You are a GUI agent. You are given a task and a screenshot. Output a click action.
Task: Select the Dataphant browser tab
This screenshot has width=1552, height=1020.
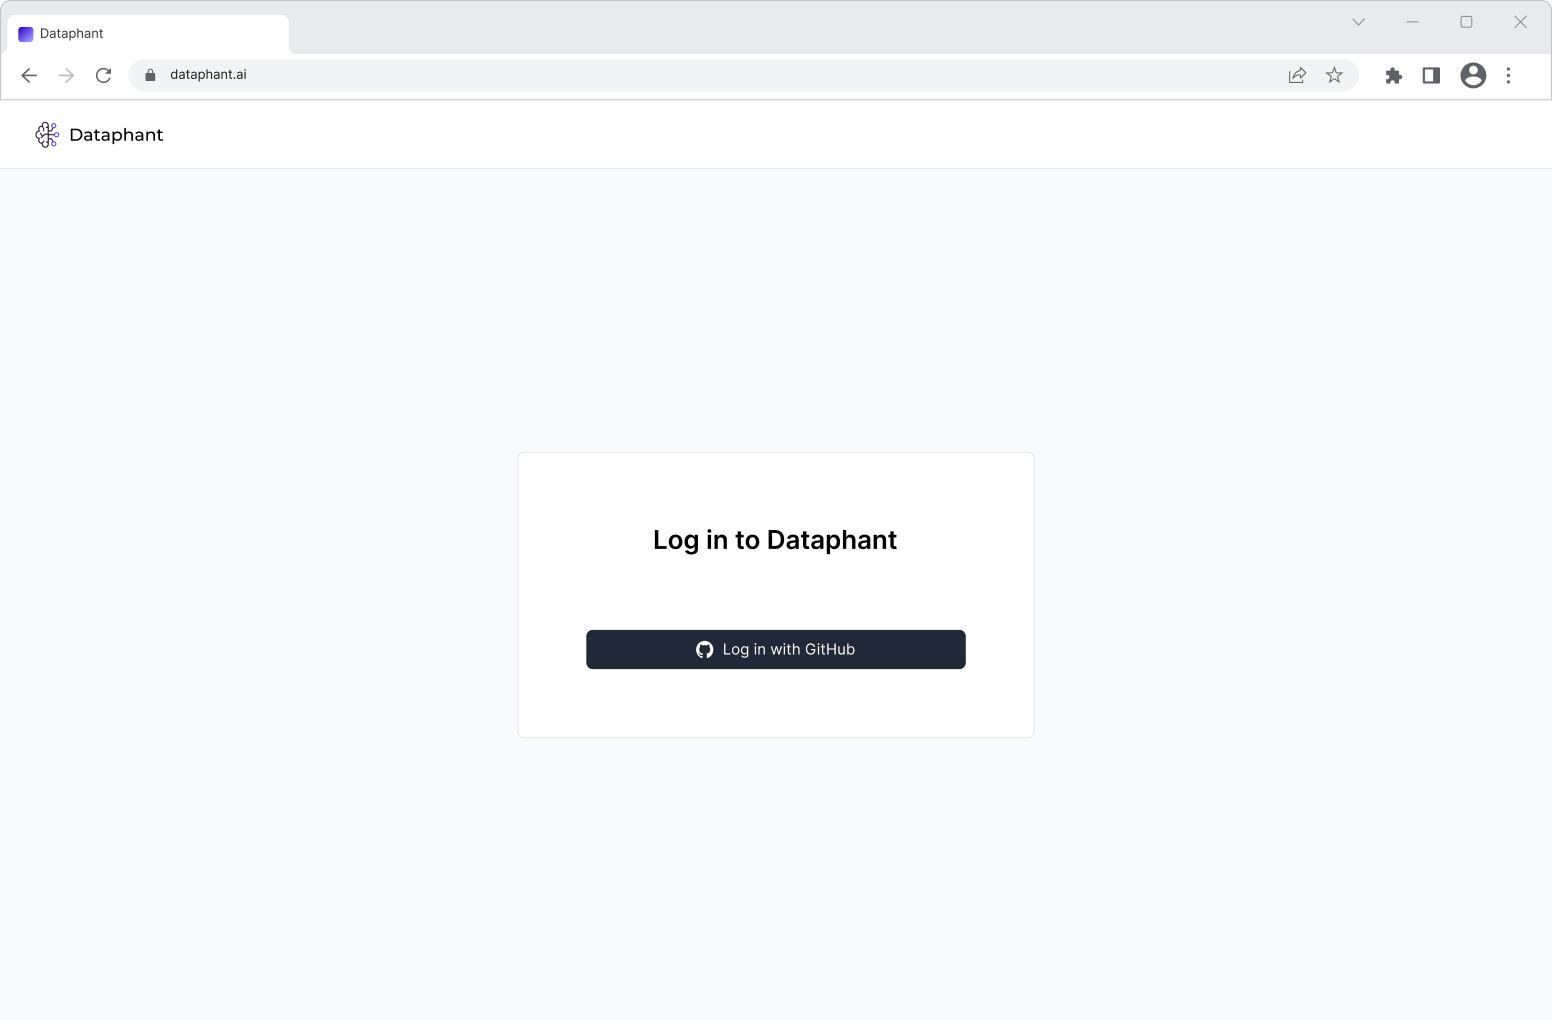(145, 33)
